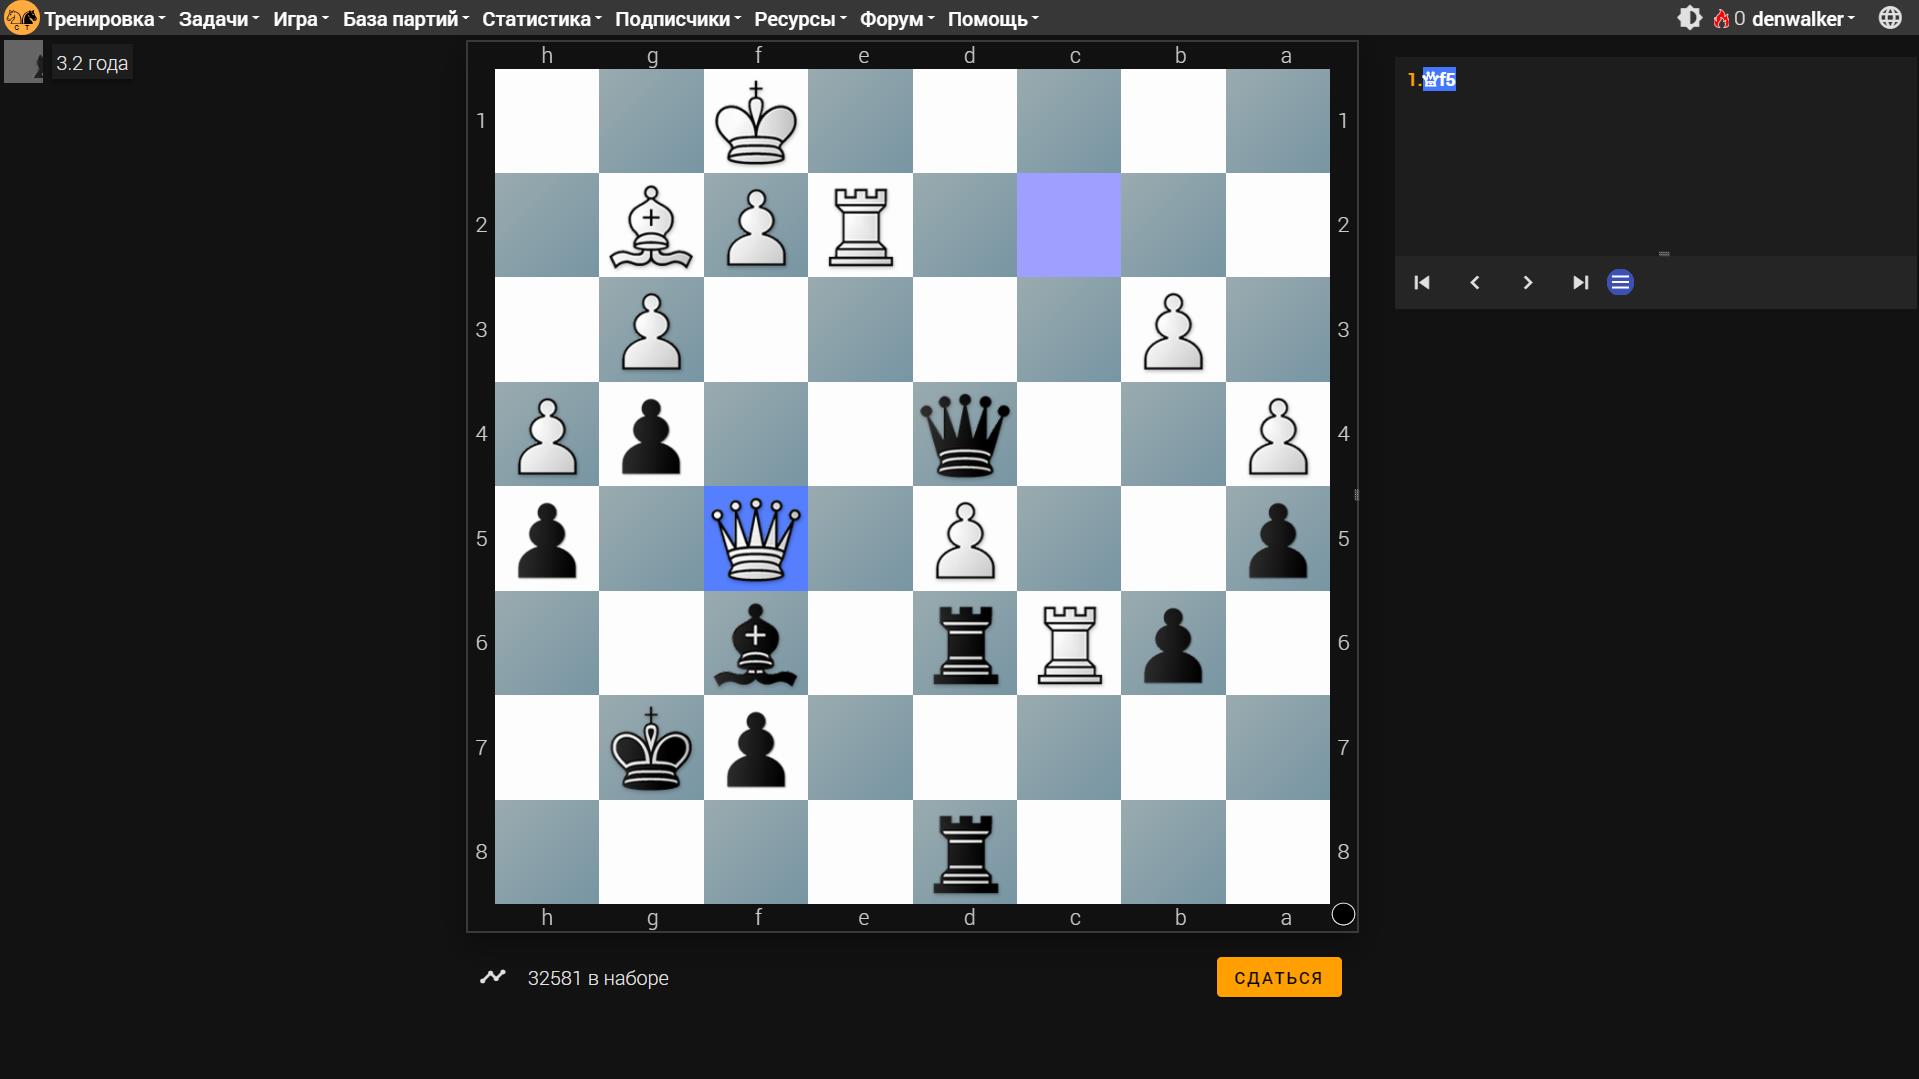Click the opponent avatar thumbnail

coord(22,60)
